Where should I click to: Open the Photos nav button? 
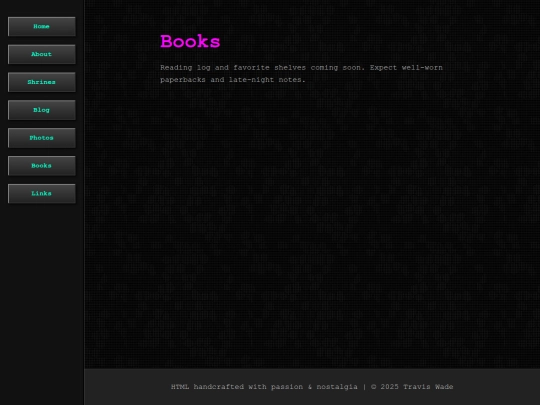tap(42, 138)
